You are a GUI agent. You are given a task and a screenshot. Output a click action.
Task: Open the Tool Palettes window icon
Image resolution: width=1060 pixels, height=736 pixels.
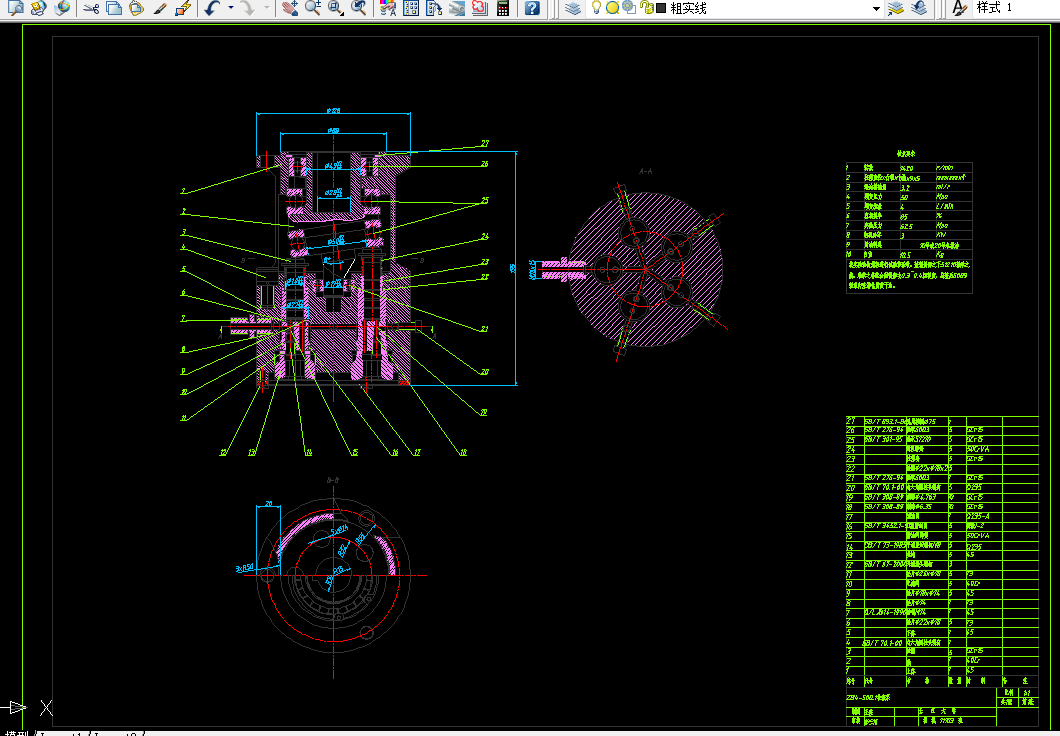point(434,8)
